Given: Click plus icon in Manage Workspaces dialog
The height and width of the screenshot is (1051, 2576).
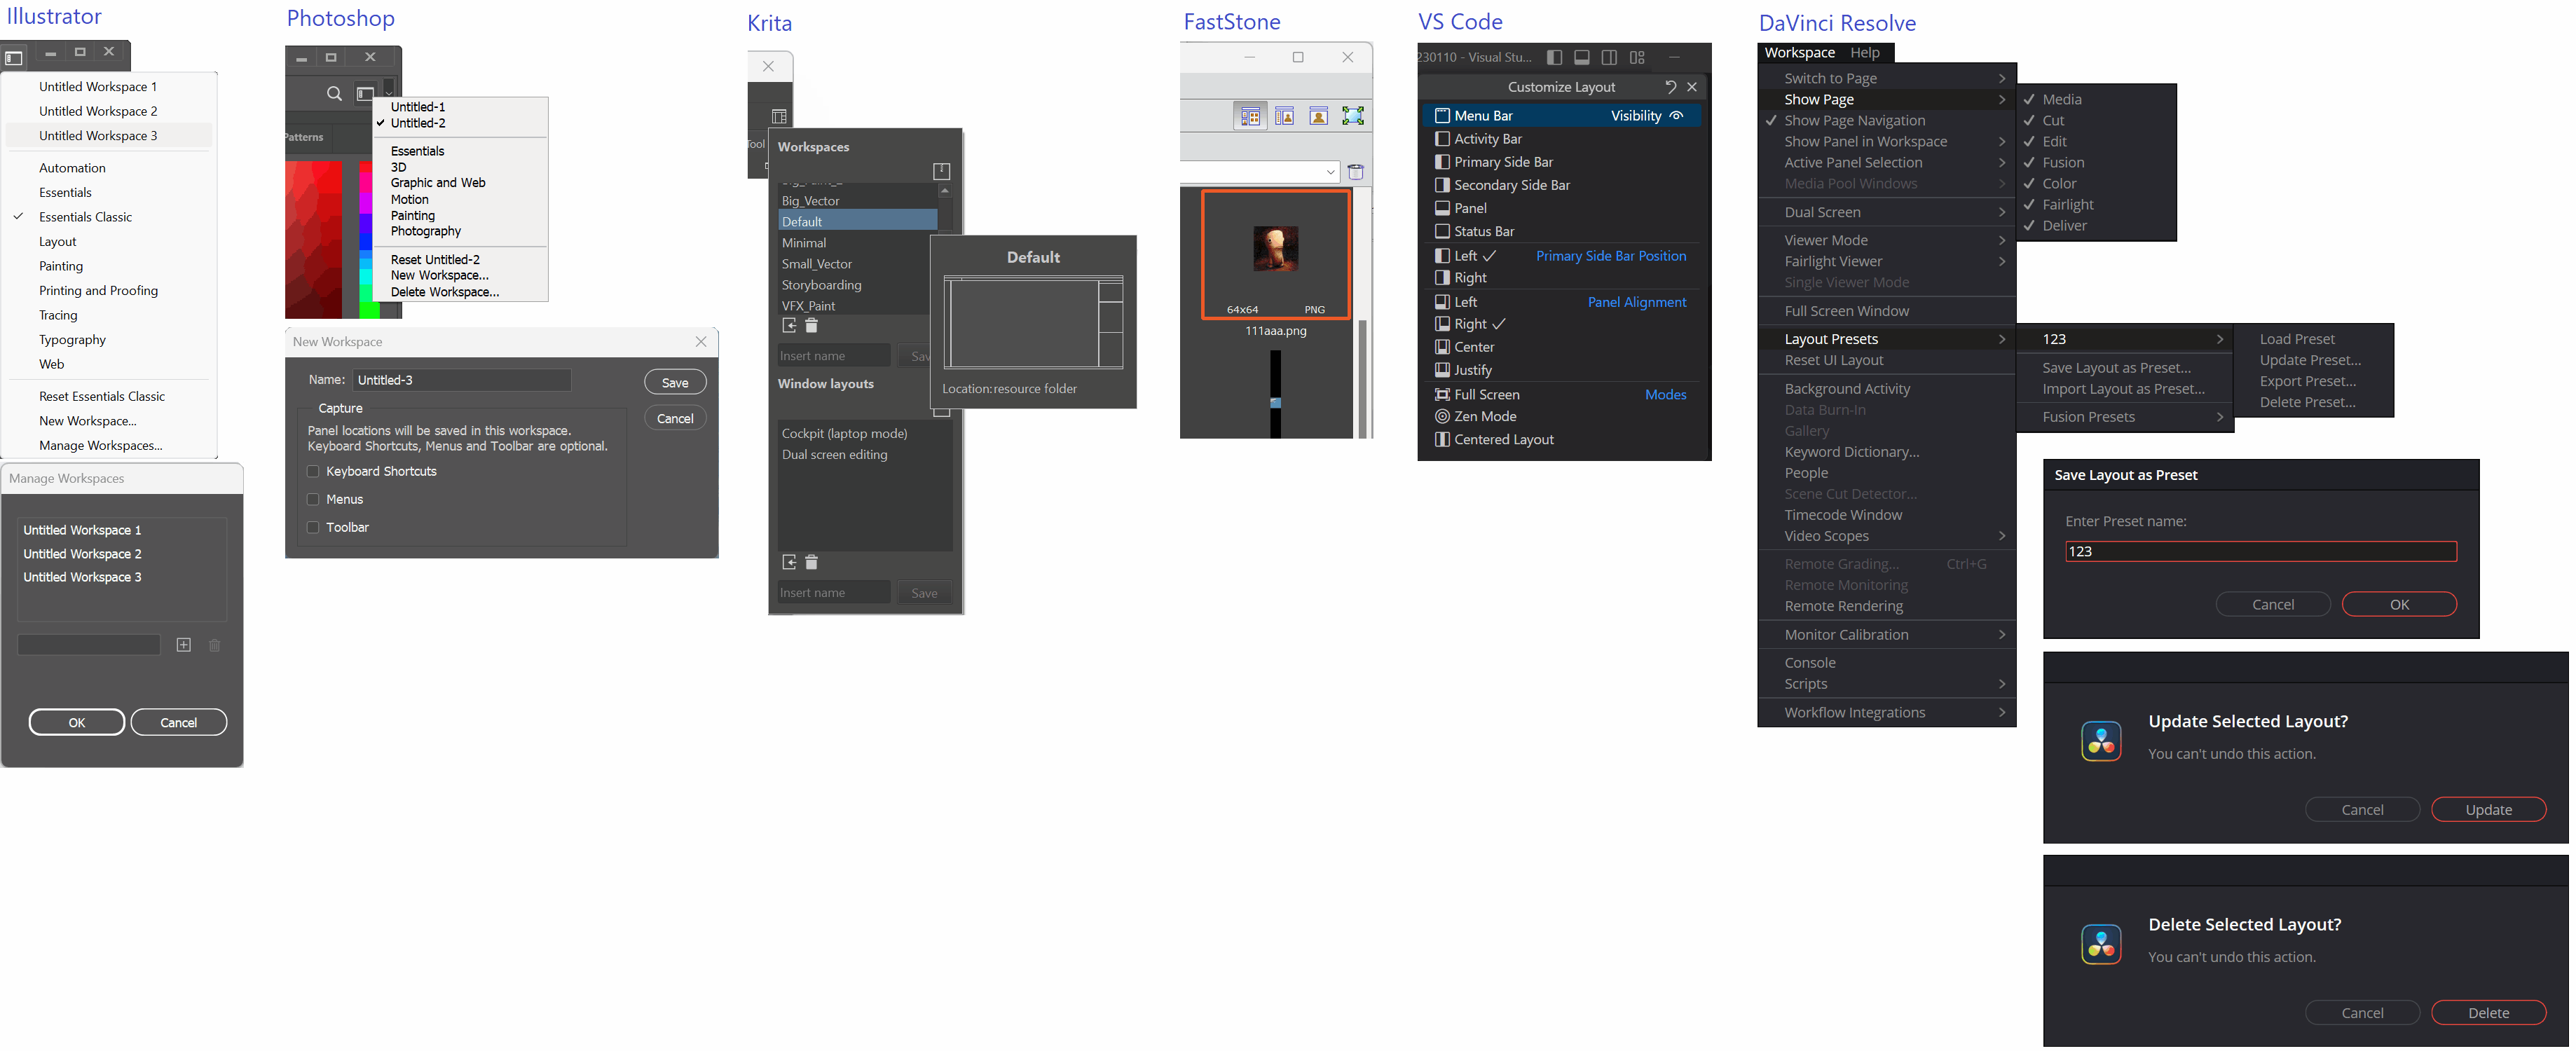Looking at the screenshot, I should pyautogui.click(x=184, y=645).
